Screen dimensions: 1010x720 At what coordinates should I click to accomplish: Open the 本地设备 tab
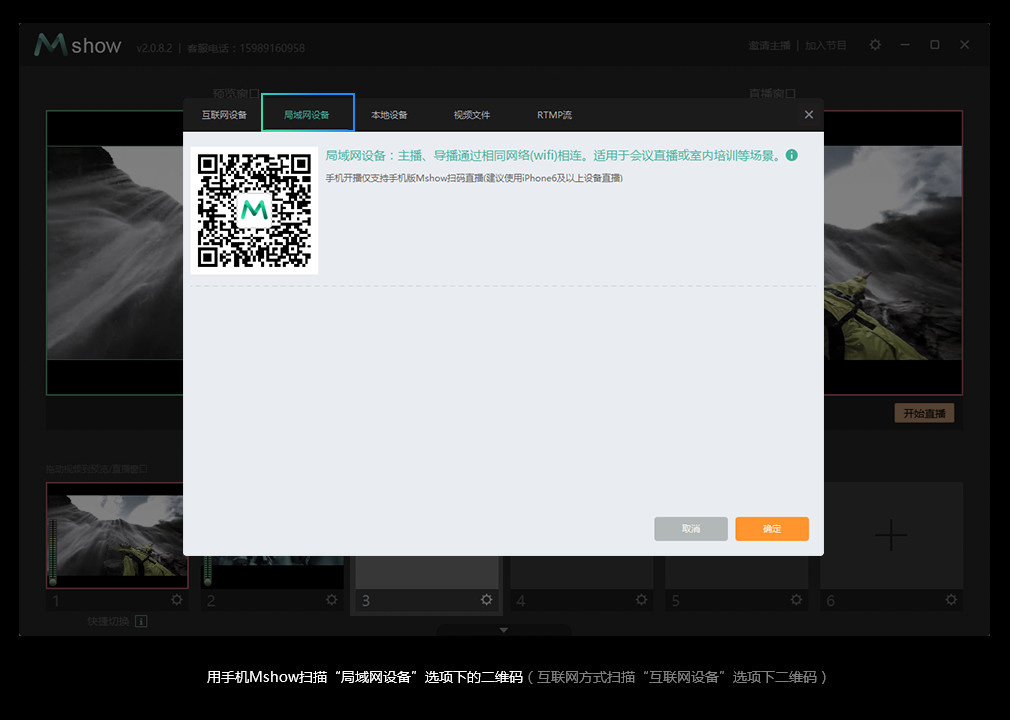(x=389, y=115)
